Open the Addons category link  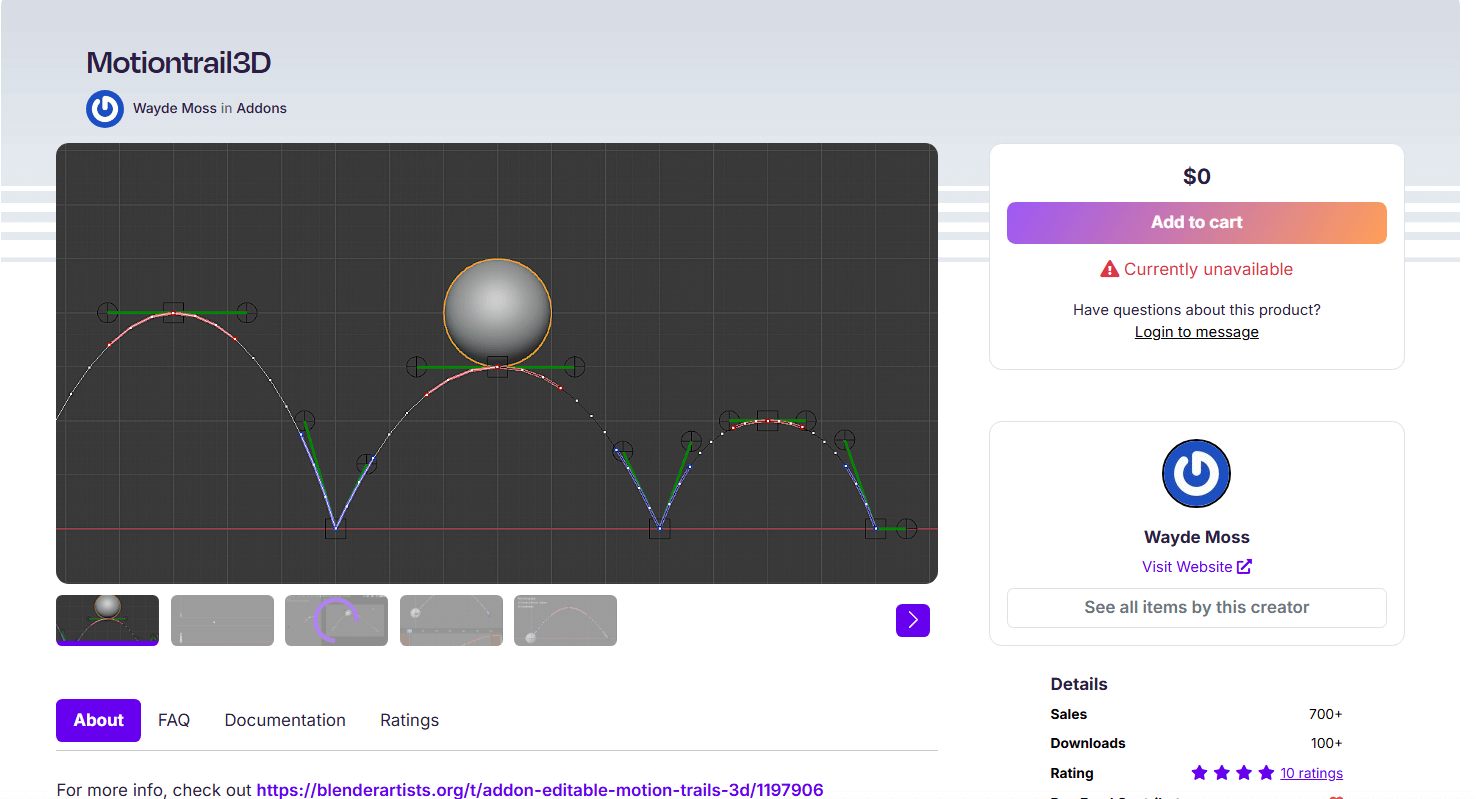click(262, 108)
